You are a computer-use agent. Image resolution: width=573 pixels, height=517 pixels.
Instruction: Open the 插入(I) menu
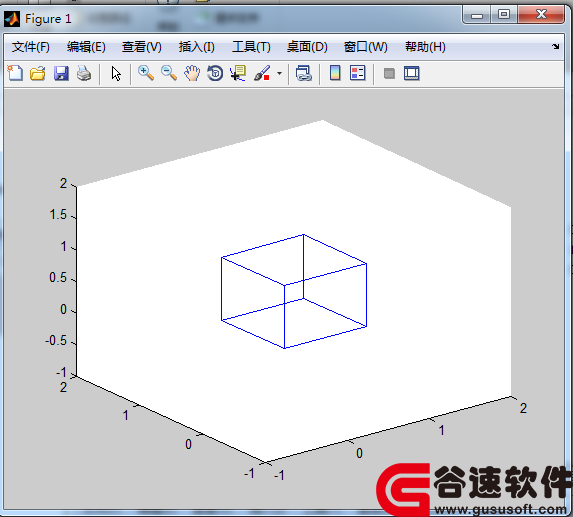pos(197,47)
